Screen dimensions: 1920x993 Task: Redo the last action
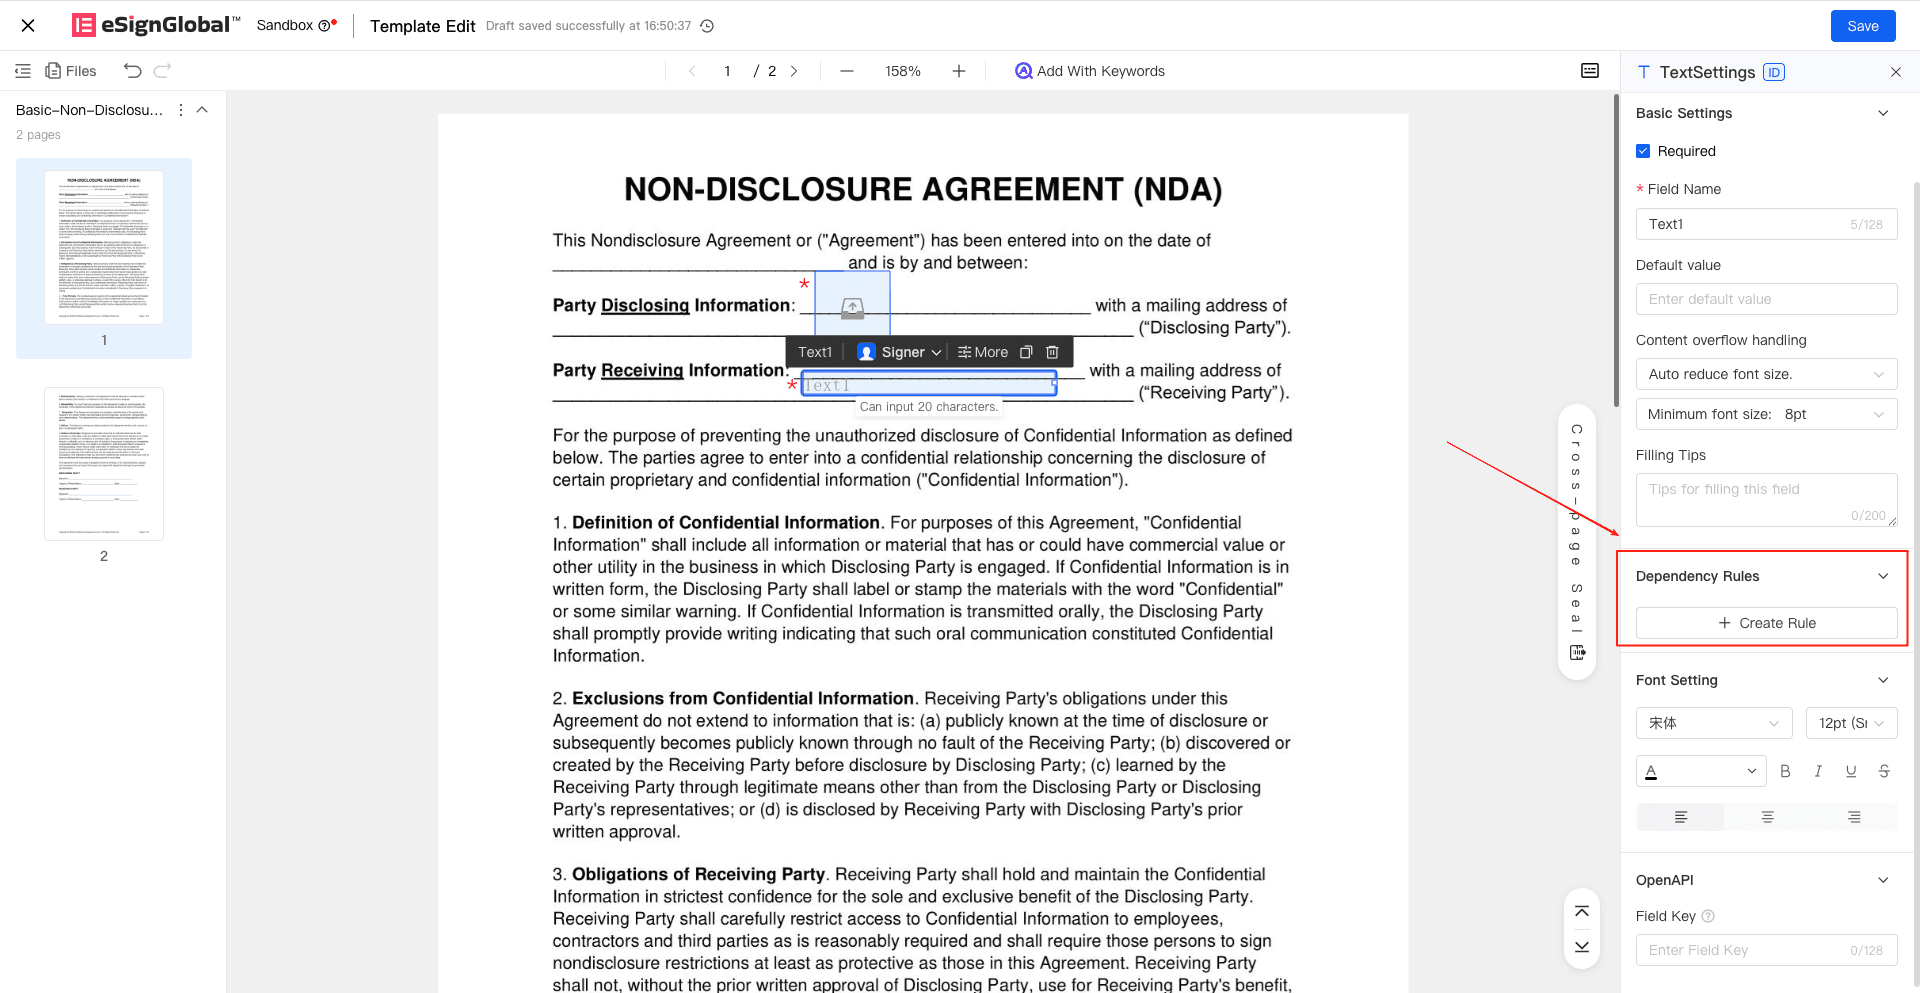coord(163,71)
